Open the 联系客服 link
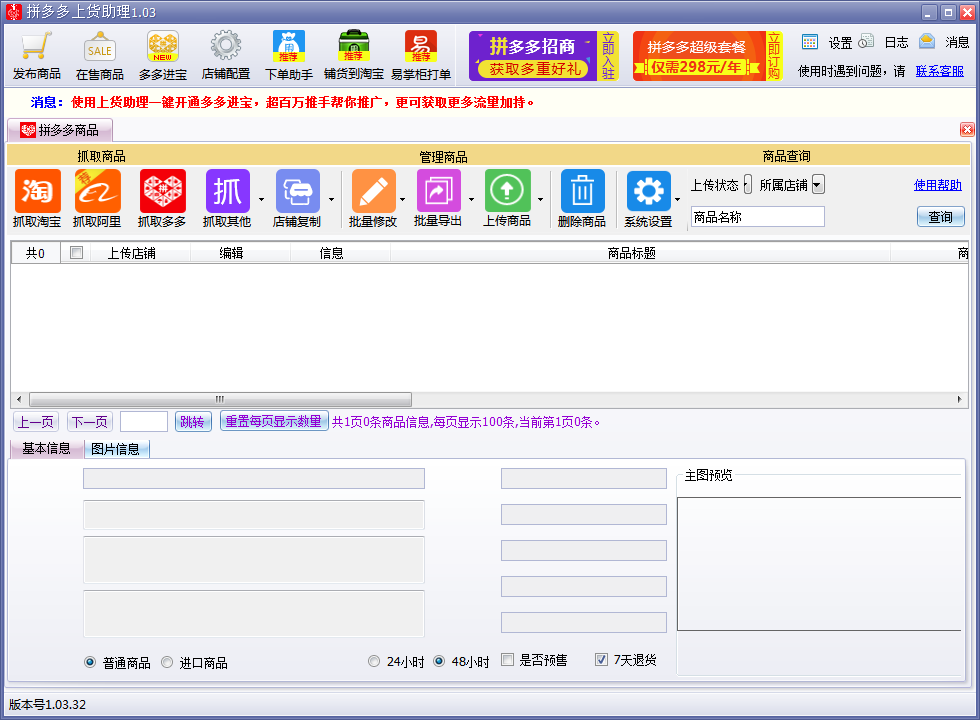This screenshot has width=980, height=720. [x=939, y=71]
